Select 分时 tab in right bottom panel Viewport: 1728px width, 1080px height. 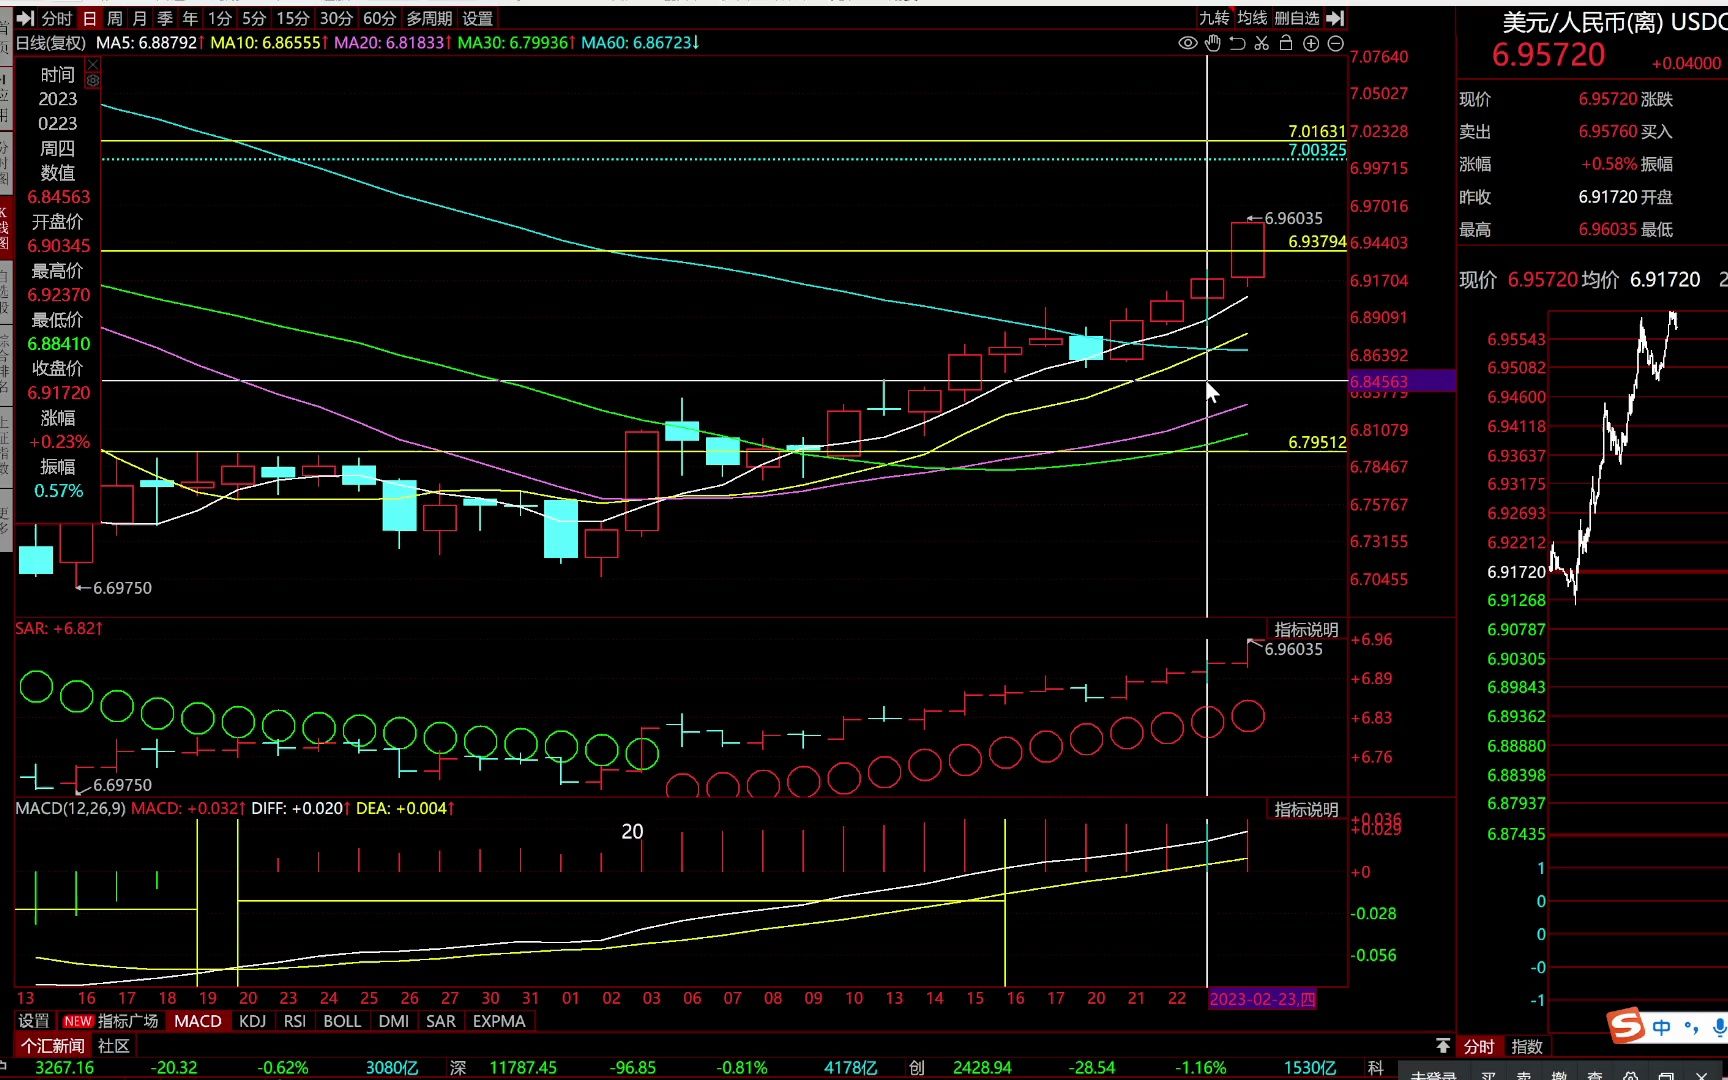(1479, 1047)
